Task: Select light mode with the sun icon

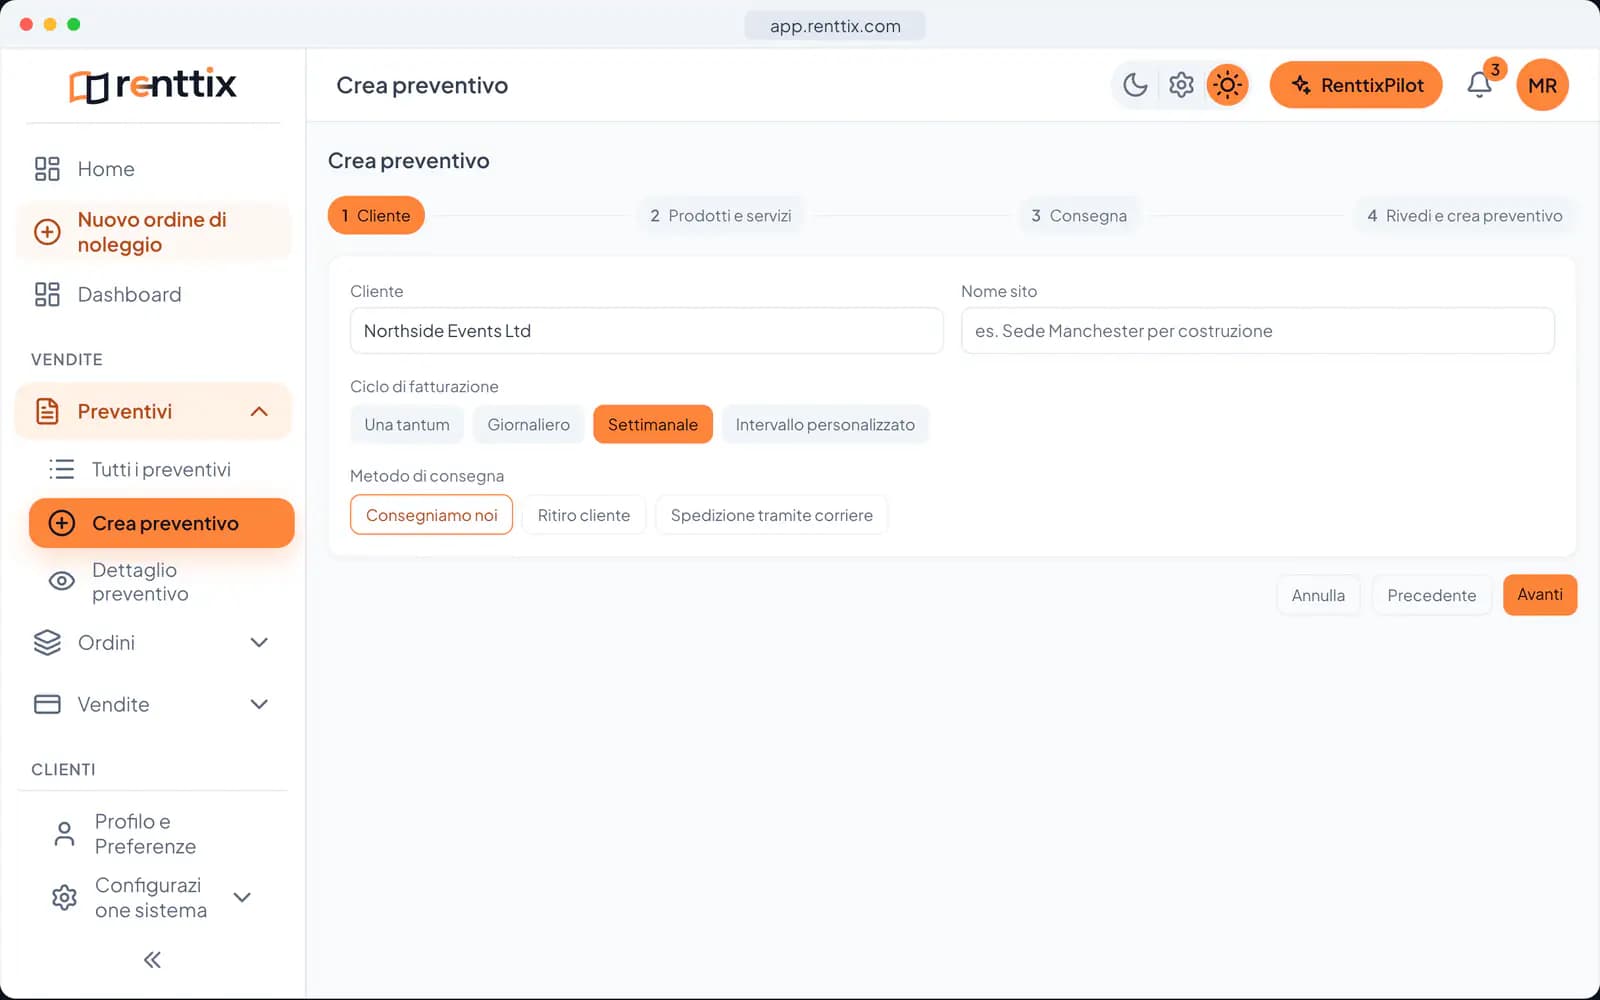Action: (x=1227, y=85)
